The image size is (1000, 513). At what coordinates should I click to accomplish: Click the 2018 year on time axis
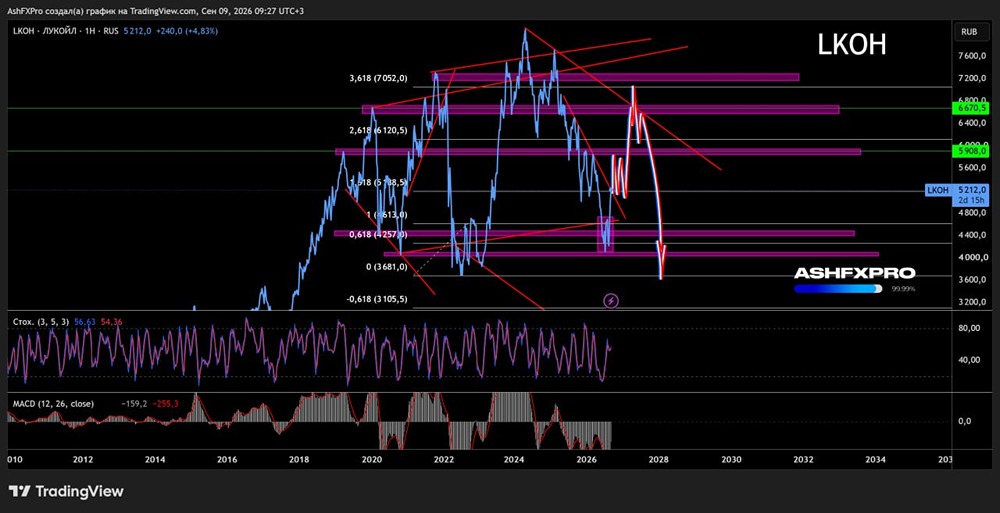299,459
